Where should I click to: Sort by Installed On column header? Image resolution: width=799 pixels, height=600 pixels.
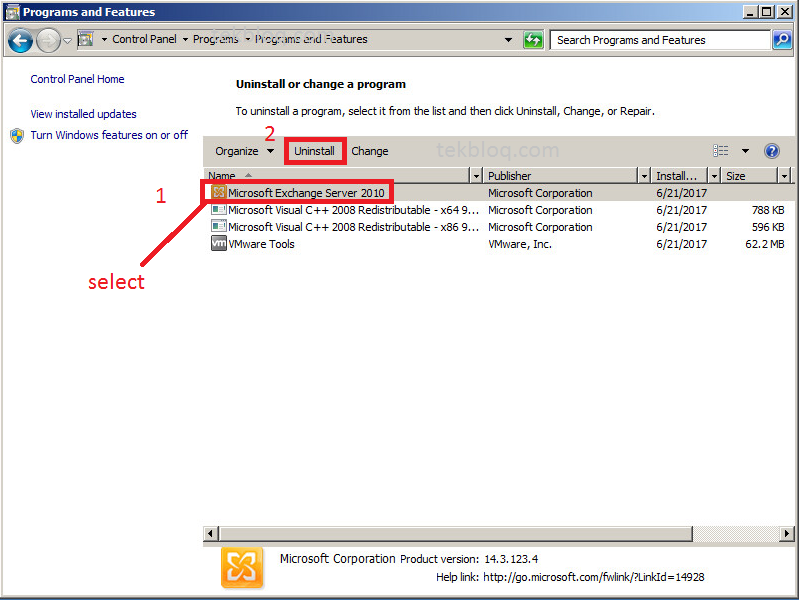click(680, 176)
